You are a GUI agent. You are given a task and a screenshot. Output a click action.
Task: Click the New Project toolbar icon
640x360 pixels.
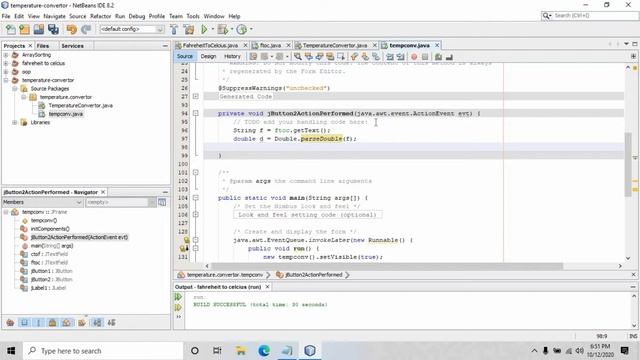tap(24, 29)
